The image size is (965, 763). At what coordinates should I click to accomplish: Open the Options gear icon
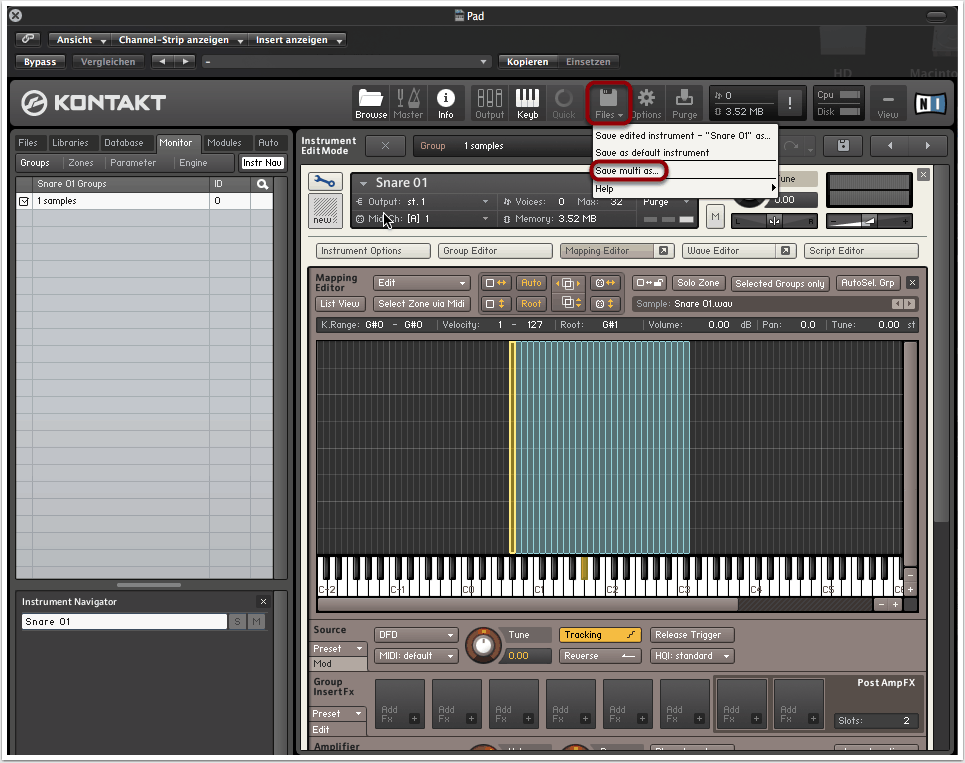[x=646, y=102]
